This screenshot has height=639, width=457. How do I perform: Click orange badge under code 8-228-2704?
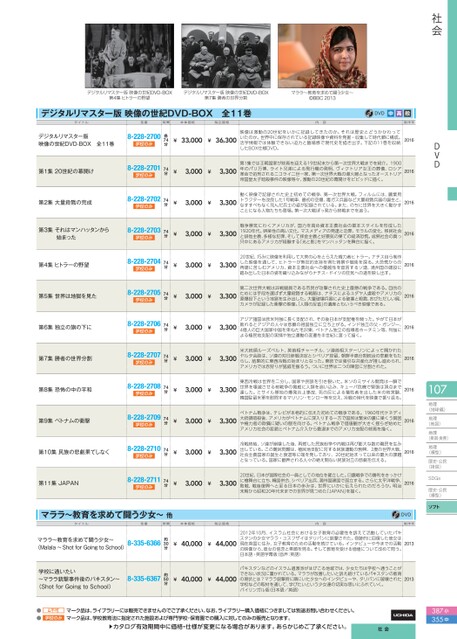pos(144,269)
